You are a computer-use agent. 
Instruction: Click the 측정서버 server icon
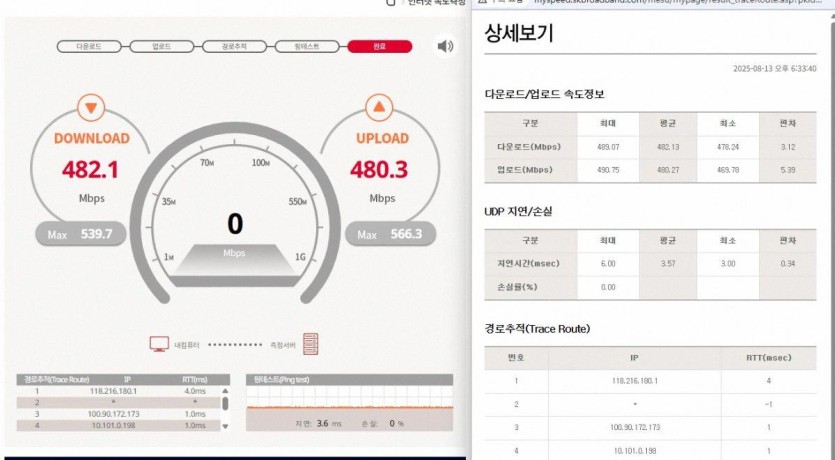[311, 344]
